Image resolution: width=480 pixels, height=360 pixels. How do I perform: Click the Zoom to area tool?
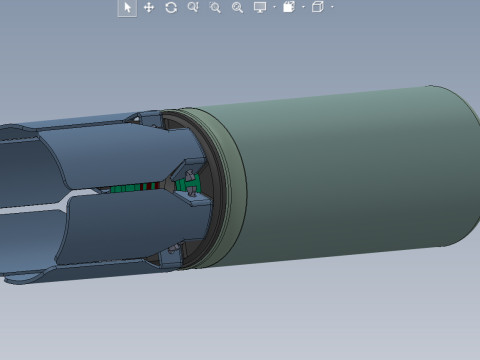coord(215,7)
